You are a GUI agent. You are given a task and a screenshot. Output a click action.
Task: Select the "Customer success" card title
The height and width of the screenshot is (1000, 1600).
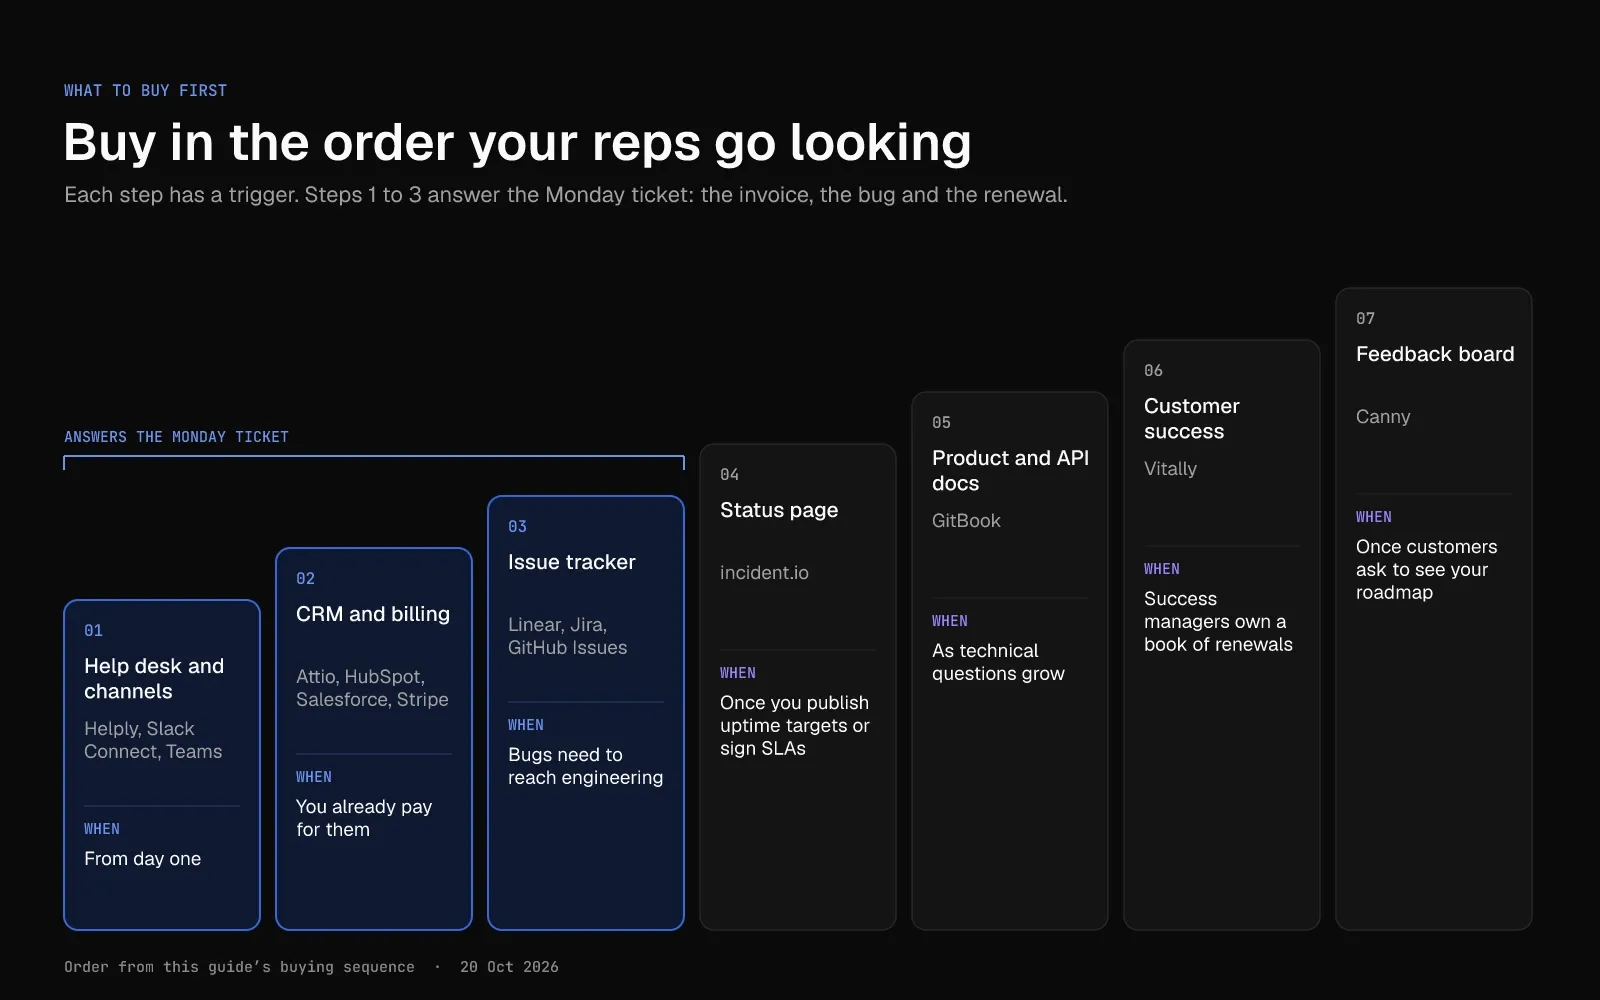click(1192, 419)
